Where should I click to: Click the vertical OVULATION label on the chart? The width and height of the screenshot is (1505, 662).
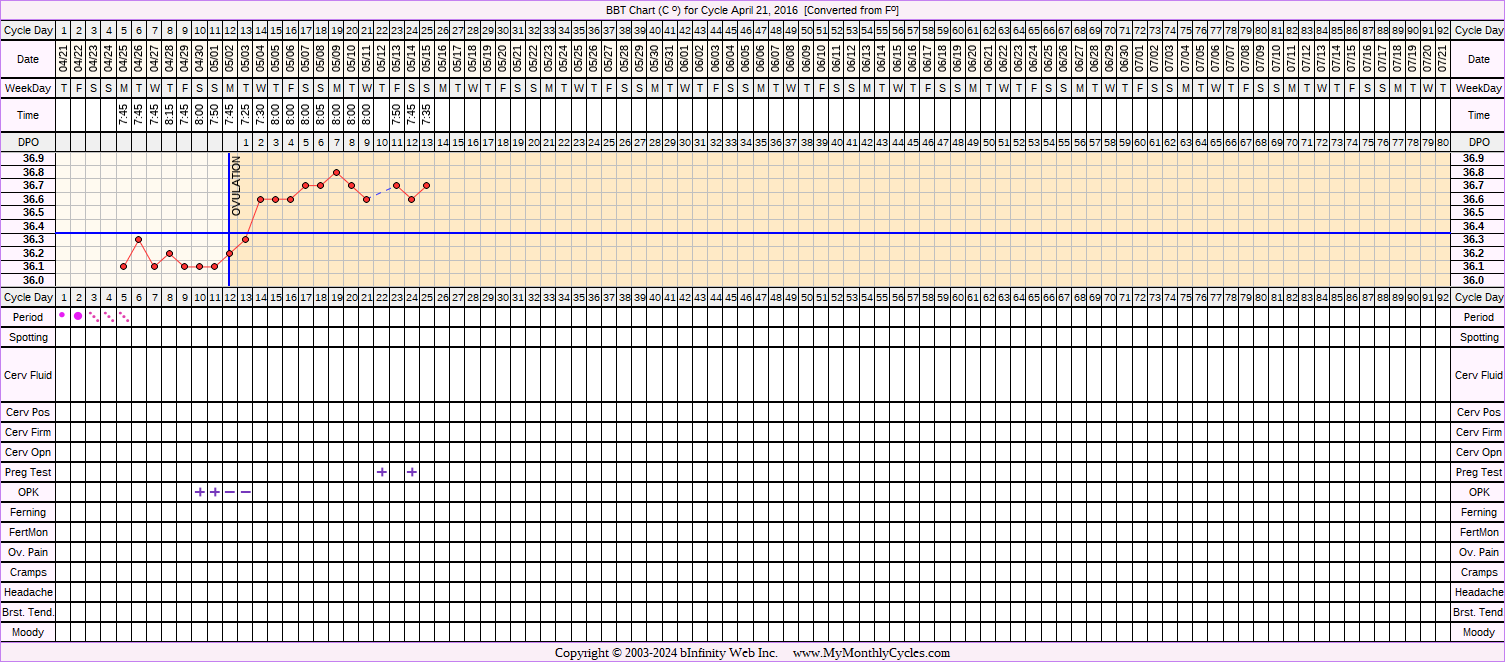[237, 186]
